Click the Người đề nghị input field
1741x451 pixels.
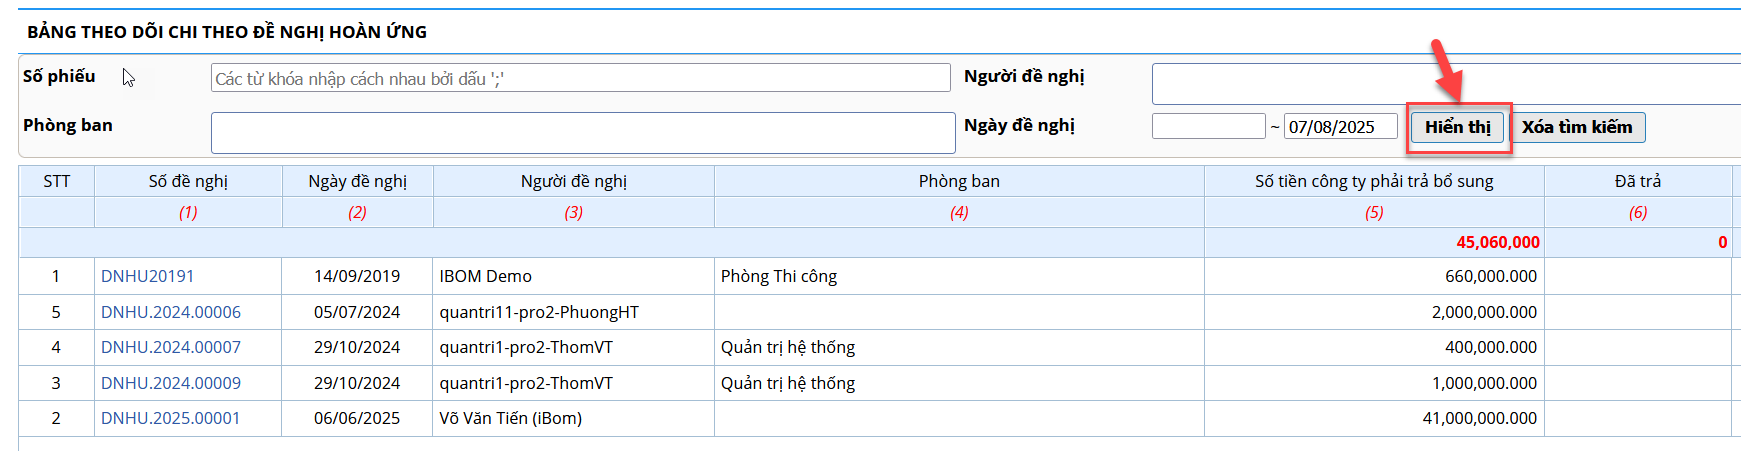[1446, 84]
